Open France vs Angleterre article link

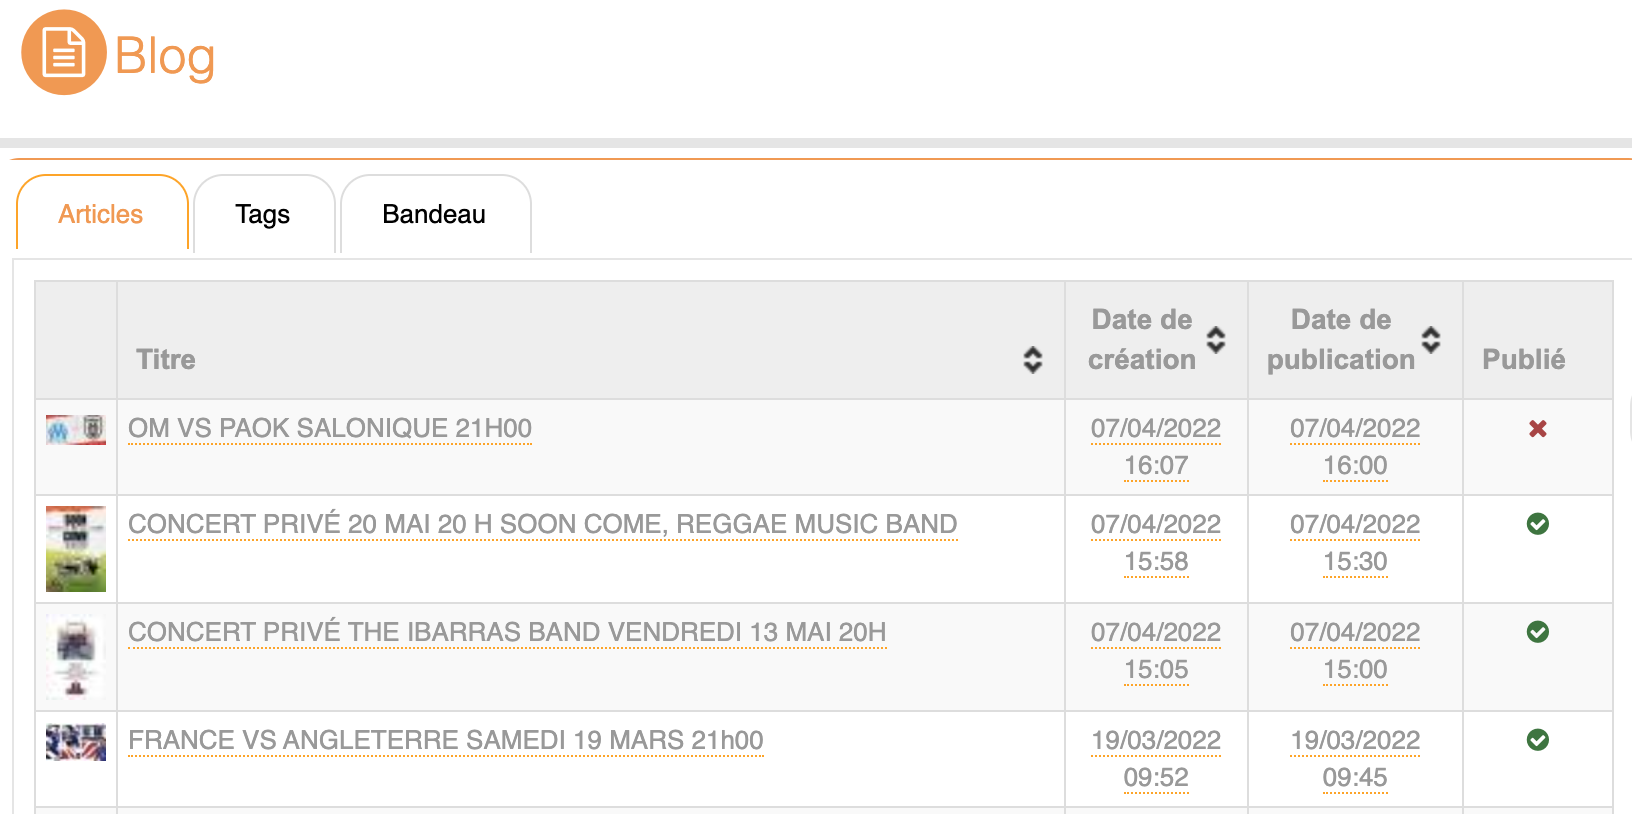(x=446, y=741)
